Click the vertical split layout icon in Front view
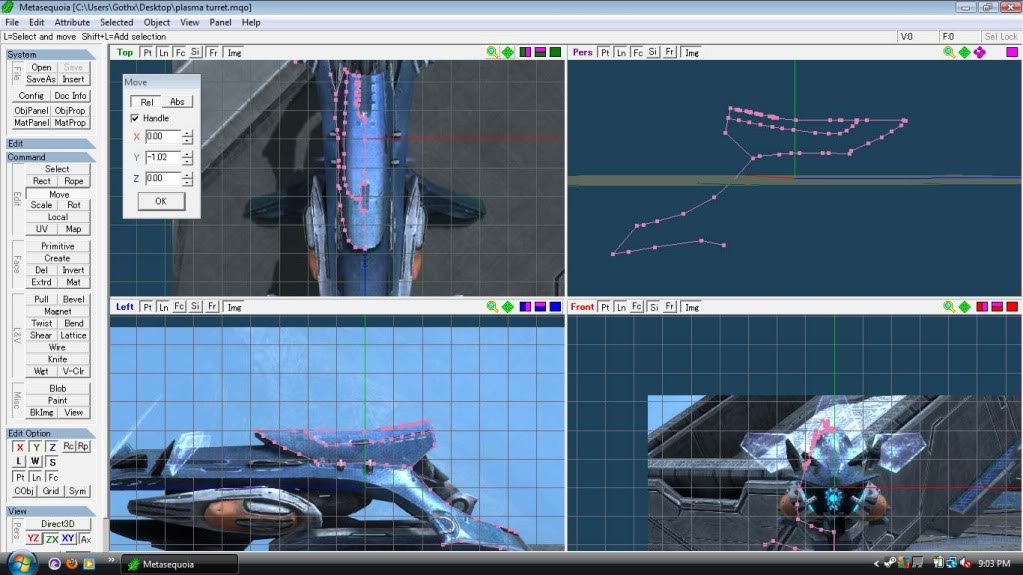Image resolution: width=1023 pixels, height=575 pixels. point(982,307)
